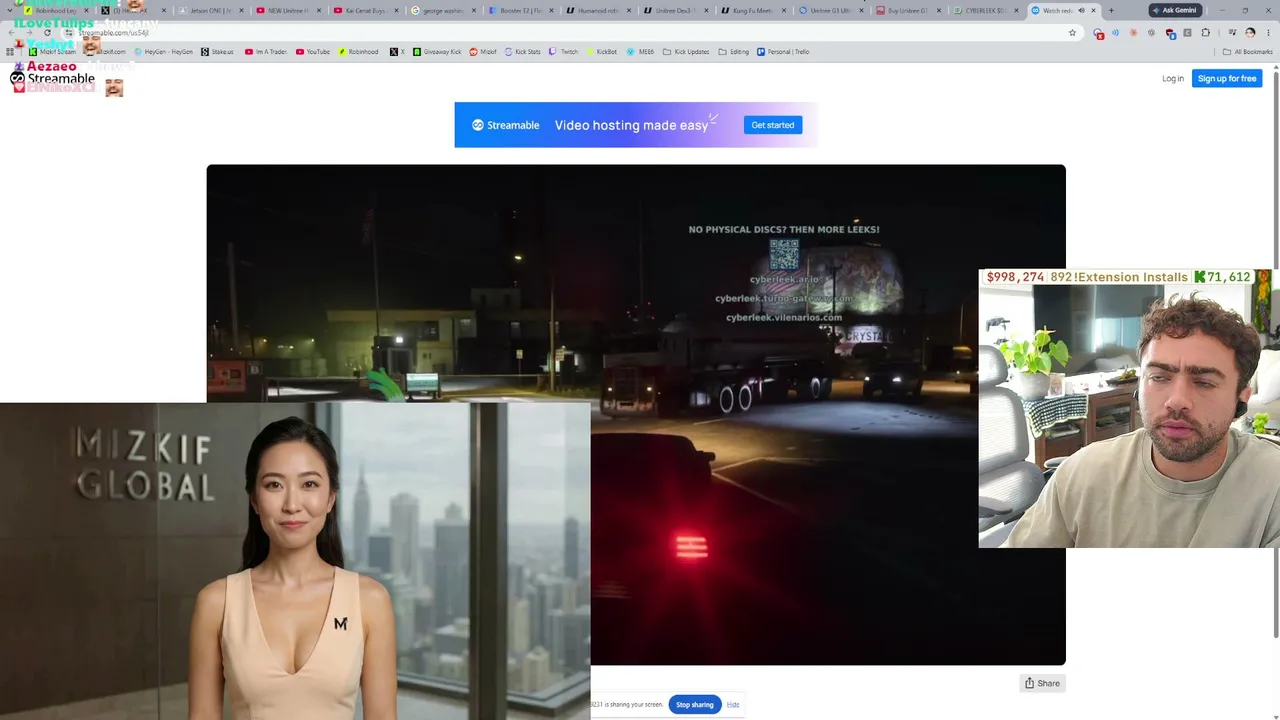This screenshot has height=720, width=1280.
Task: Hide the screen sharing notification
Action: tap(733, 705)
